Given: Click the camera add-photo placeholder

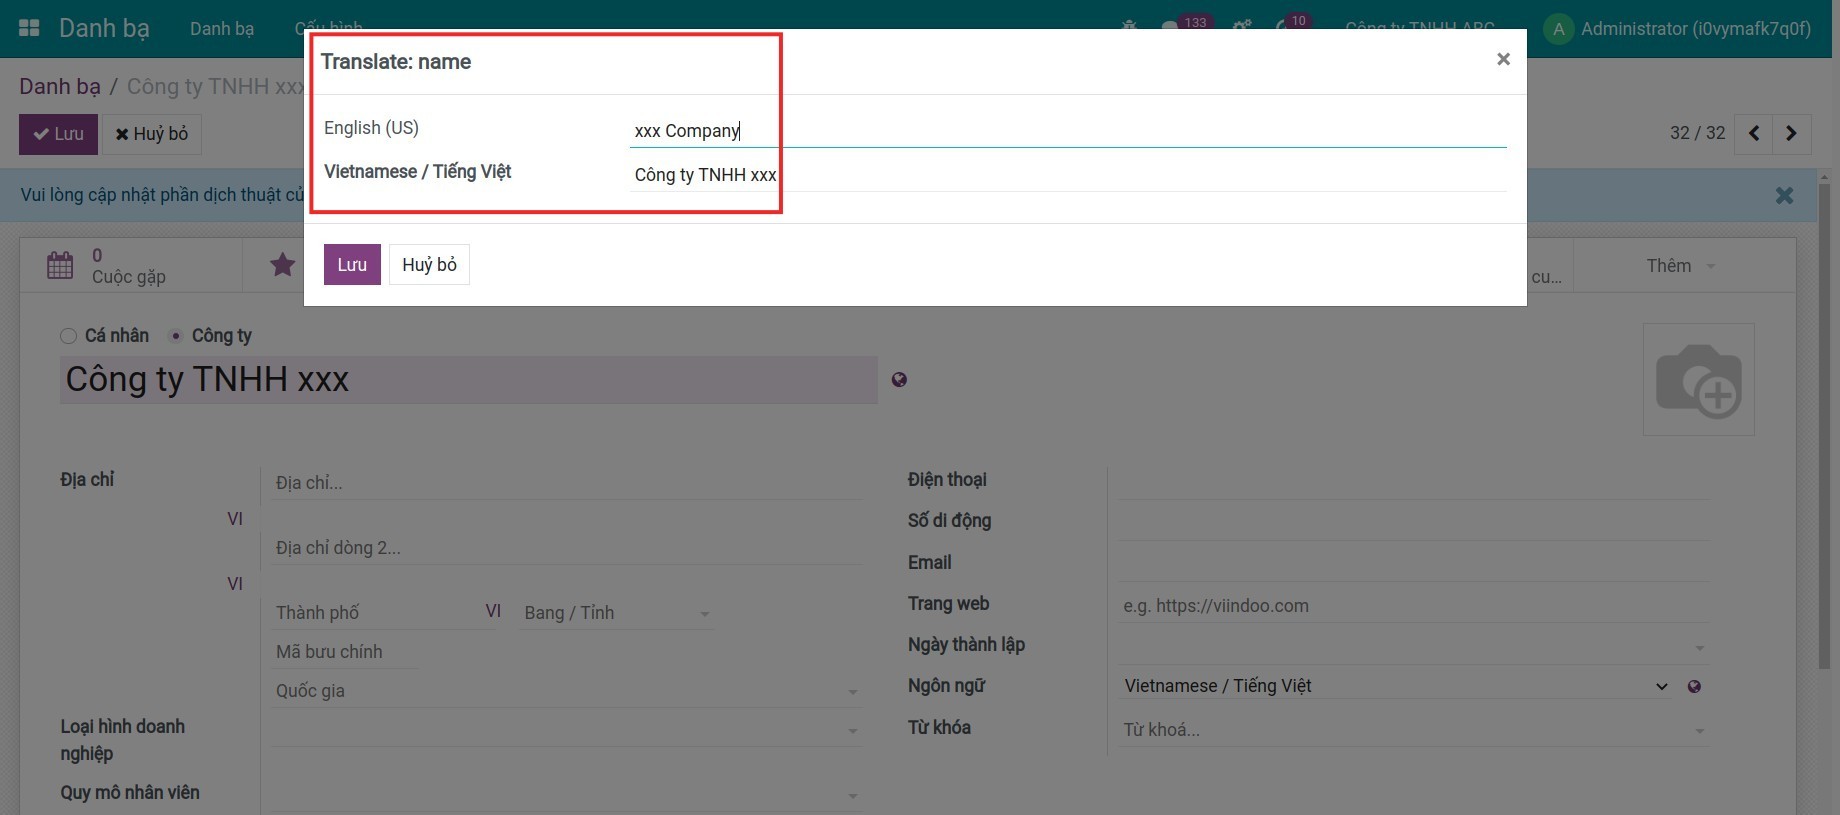Looking at the screenshot, I should coord(1698,380).
